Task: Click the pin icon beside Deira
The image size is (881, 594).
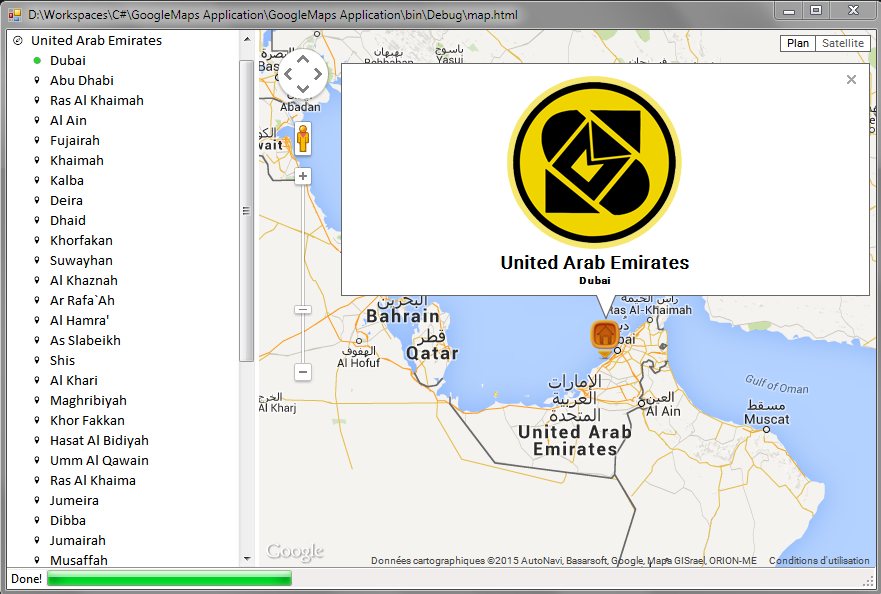Action: (37, 201)
